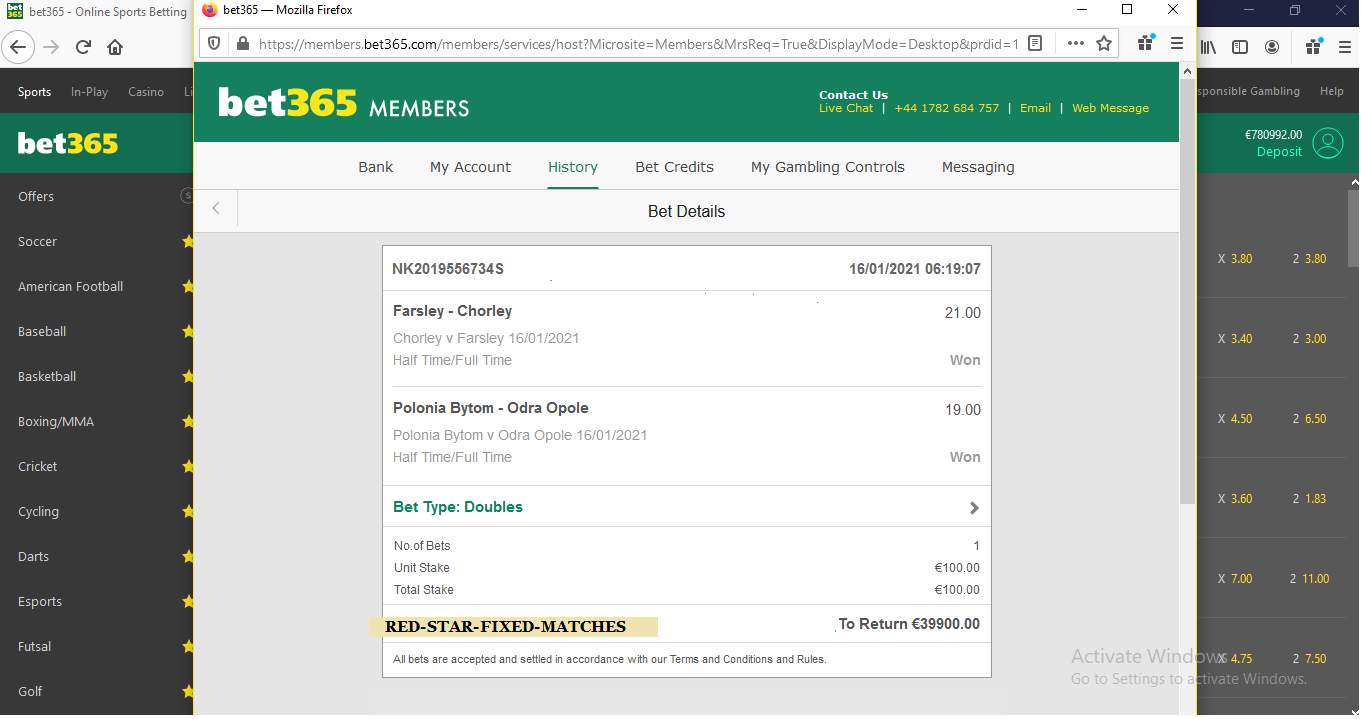Viewport: 1361px width, 719px height.
Task: Open the Help link in the background page
Action: [1332, 91]
